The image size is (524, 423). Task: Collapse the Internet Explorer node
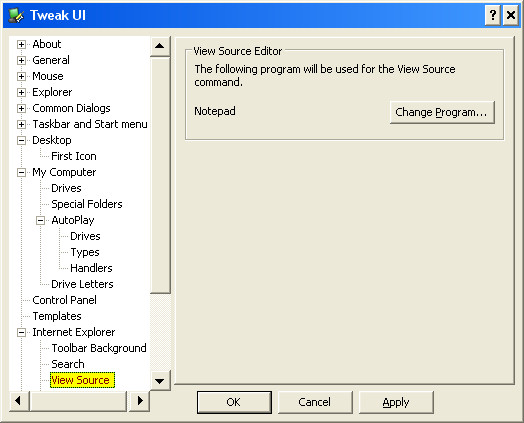21,332
